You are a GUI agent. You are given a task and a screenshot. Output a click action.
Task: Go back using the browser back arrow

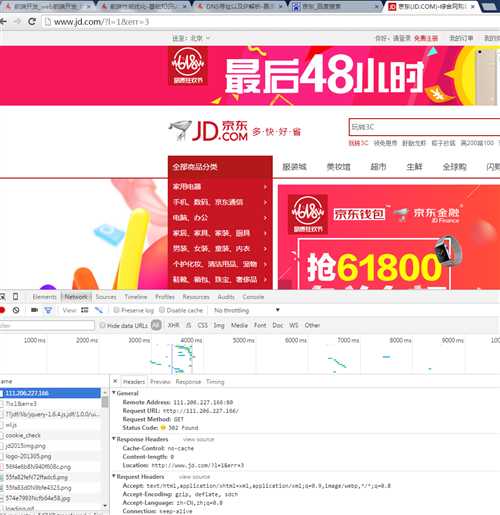click(x=3, y=22)
